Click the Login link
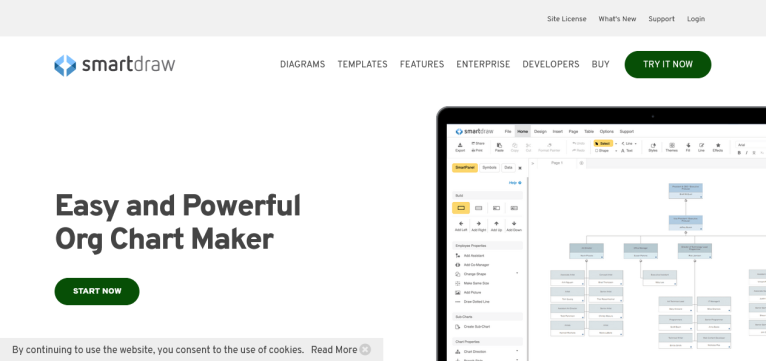 (696, 19)
